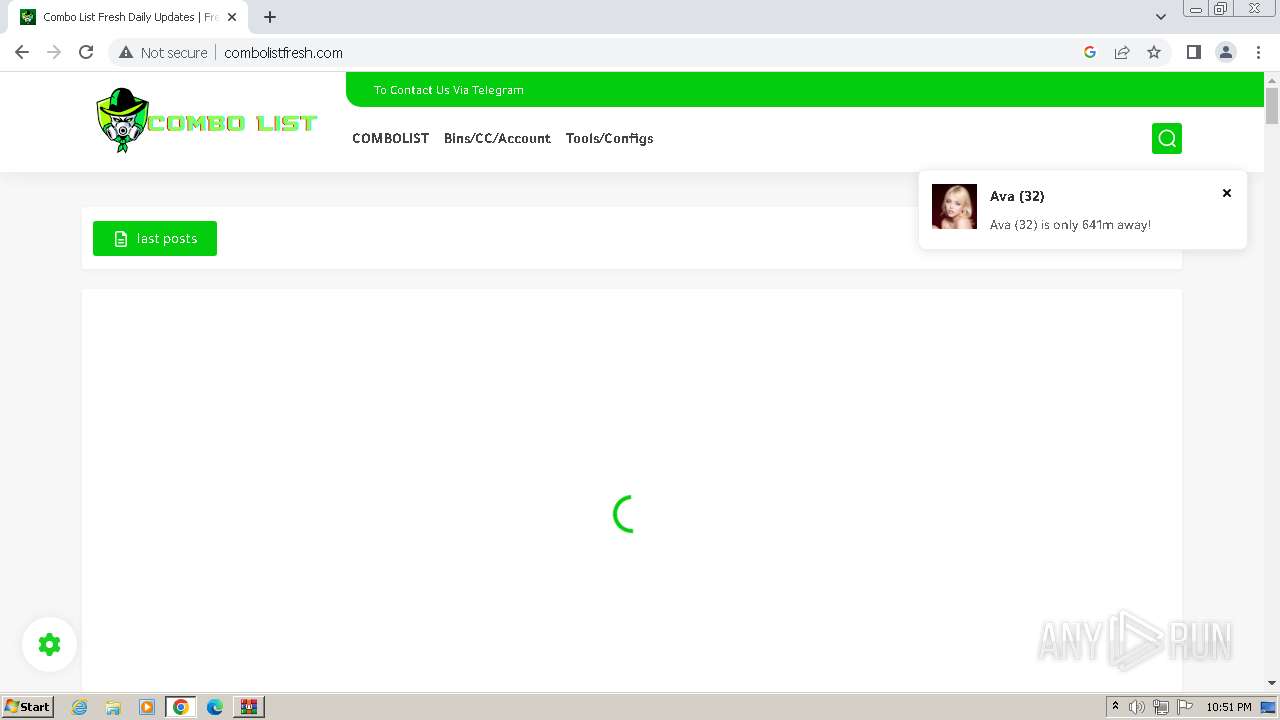1280x720 pixels.
Task: Open the green settings gear button
Action: pyautogui.click(x=49, y=645)
